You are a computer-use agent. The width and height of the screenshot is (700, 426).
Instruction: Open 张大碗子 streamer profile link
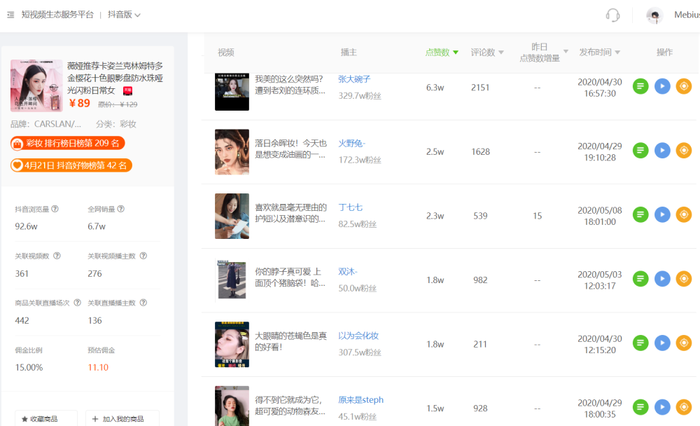pyautogui.click(x=354, y=79)
